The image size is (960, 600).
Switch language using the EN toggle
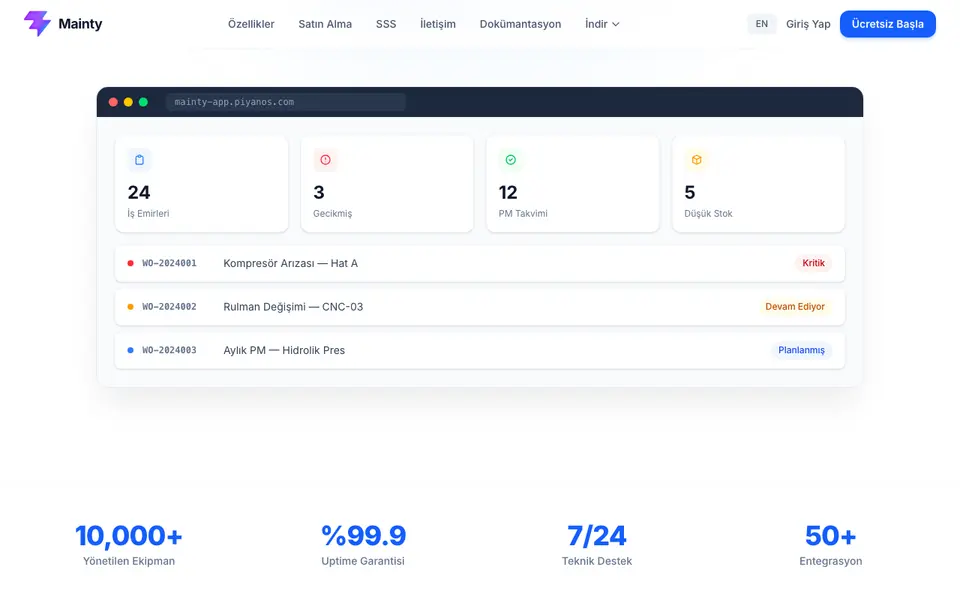(x=762, y=24)
